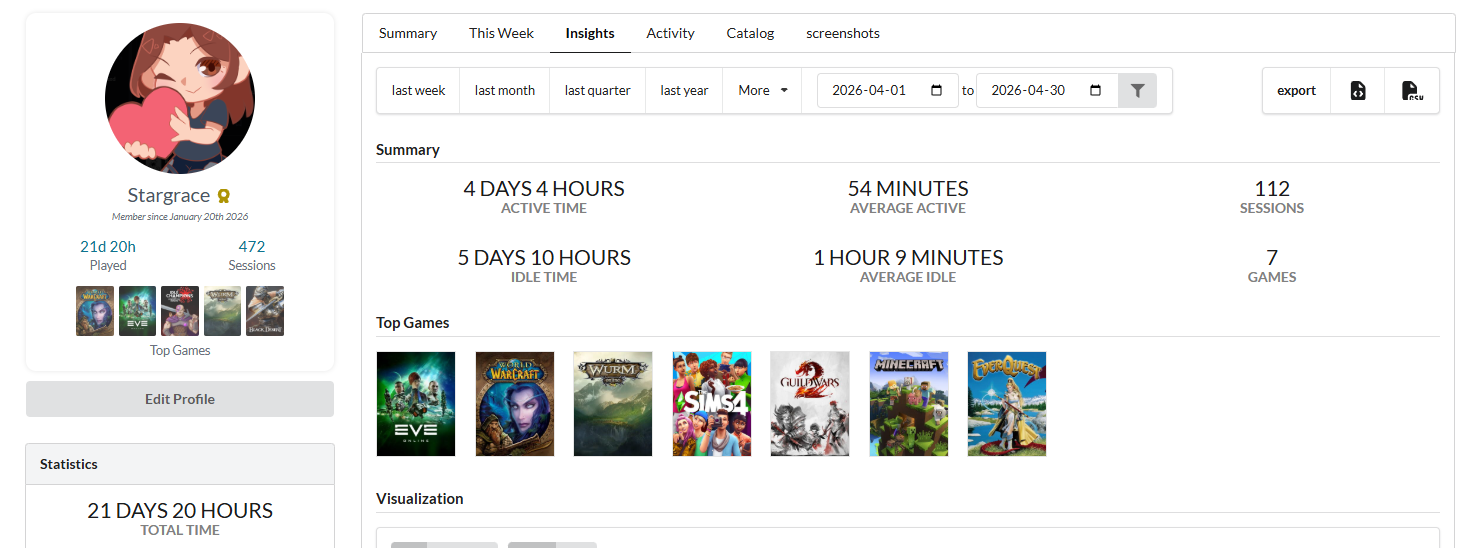Click the '112' sessions count
Image resolution: width=1467 pixels, height=548 pixels.
pyautogui.click(x=1272, y=188)
